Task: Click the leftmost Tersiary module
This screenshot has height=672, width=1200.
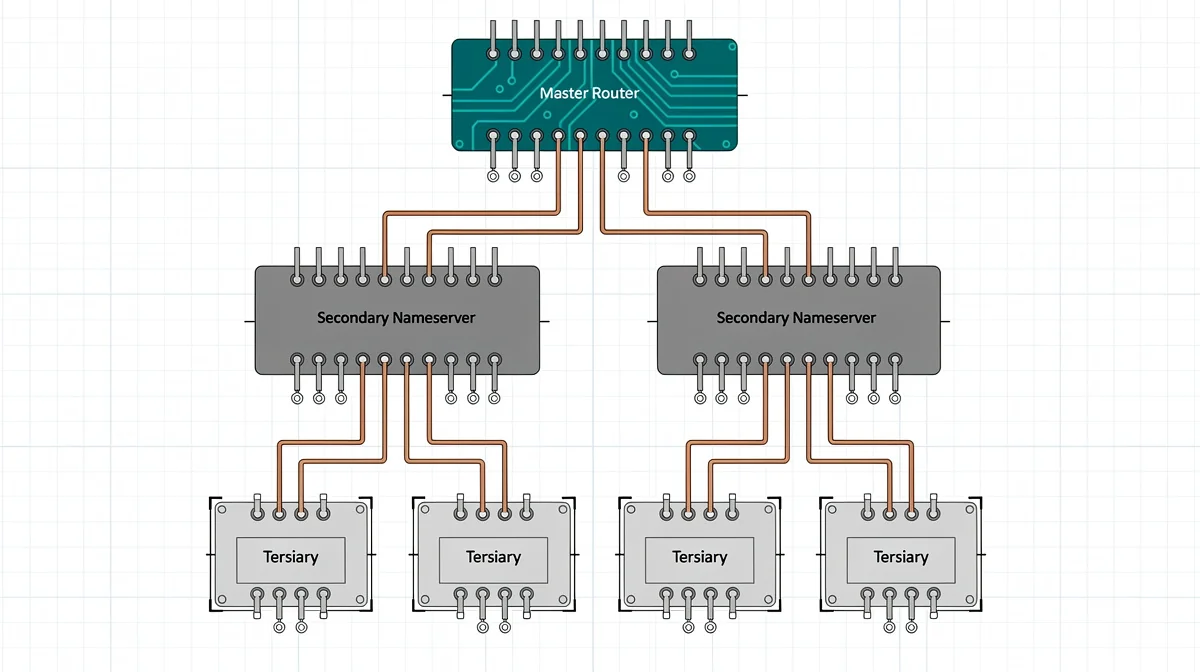Action: point(290,557)
